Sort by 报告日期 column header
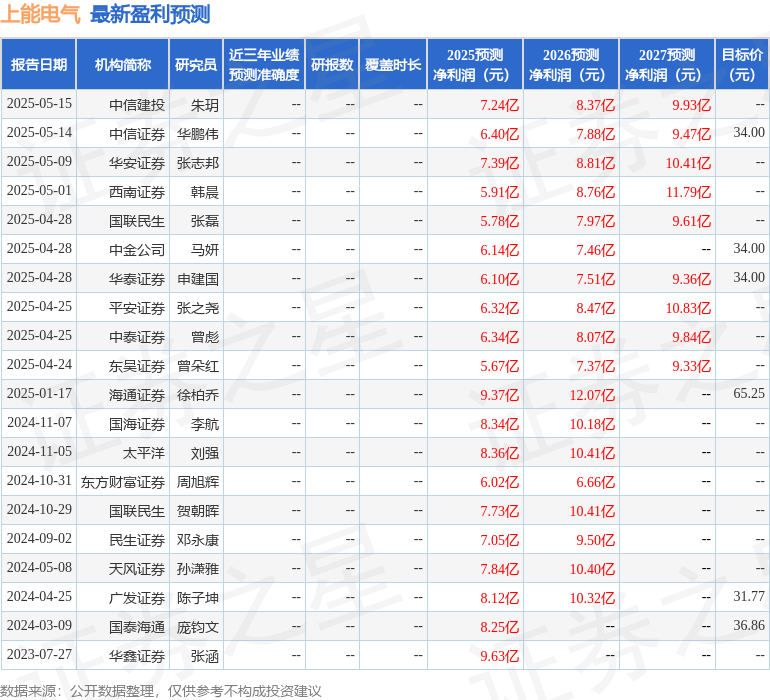The width and height of the screenshot is (770, 700). [39, 65]
